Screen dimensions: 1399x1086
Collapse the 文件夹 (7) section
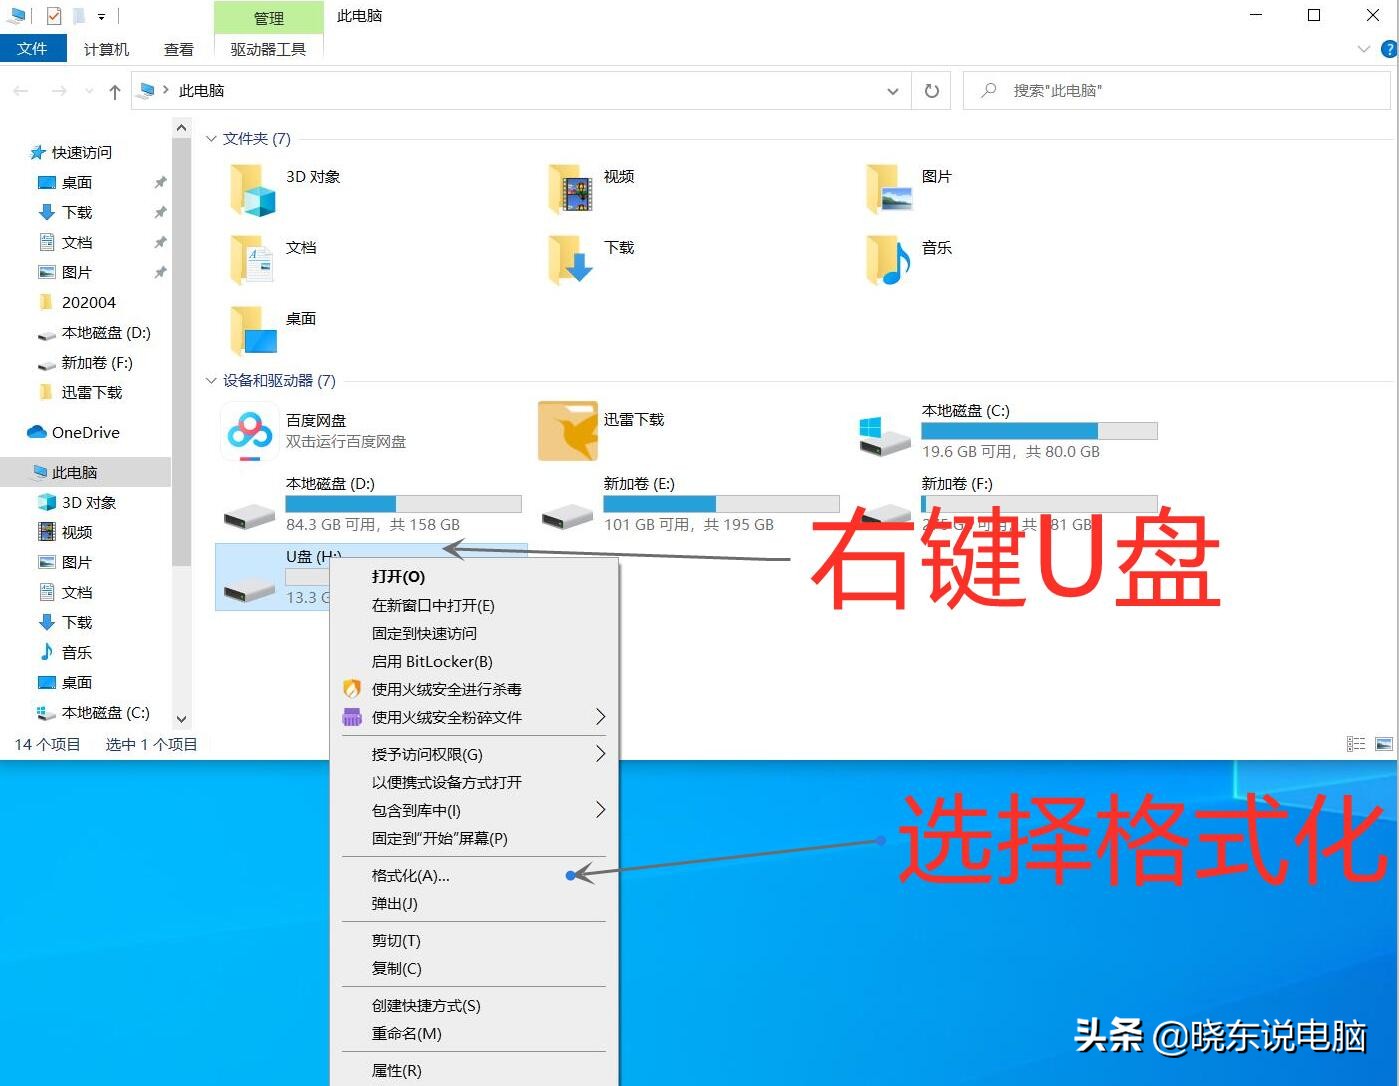click(211, 138)
